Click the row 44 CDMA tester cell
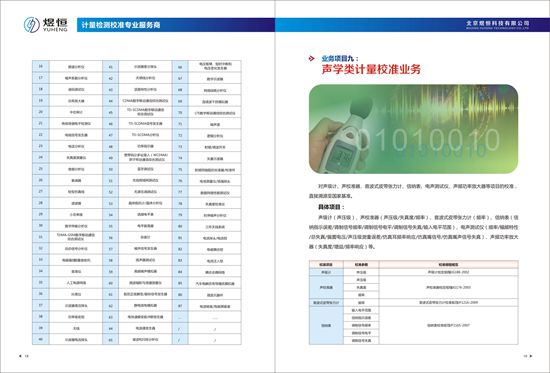This screenshot has width=550, height=373. [145, 101]
